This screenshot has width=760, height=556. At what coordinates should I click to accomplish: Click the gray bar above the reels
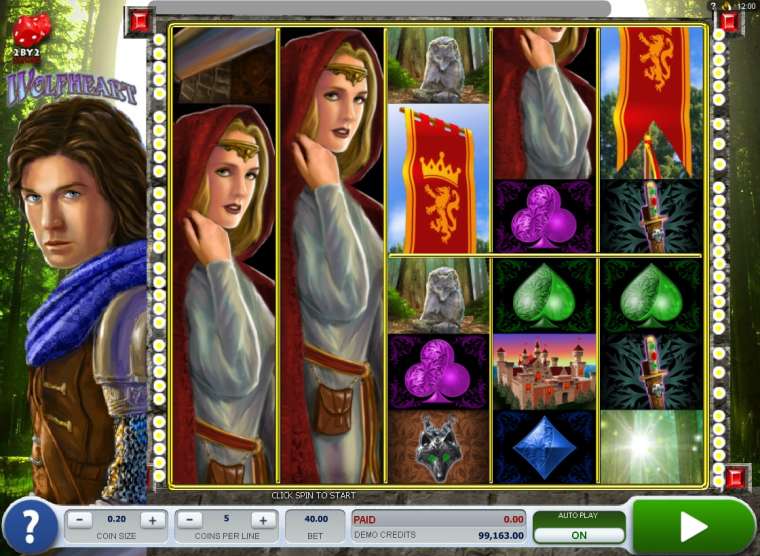pyautogui.click(x=380, y=9)
